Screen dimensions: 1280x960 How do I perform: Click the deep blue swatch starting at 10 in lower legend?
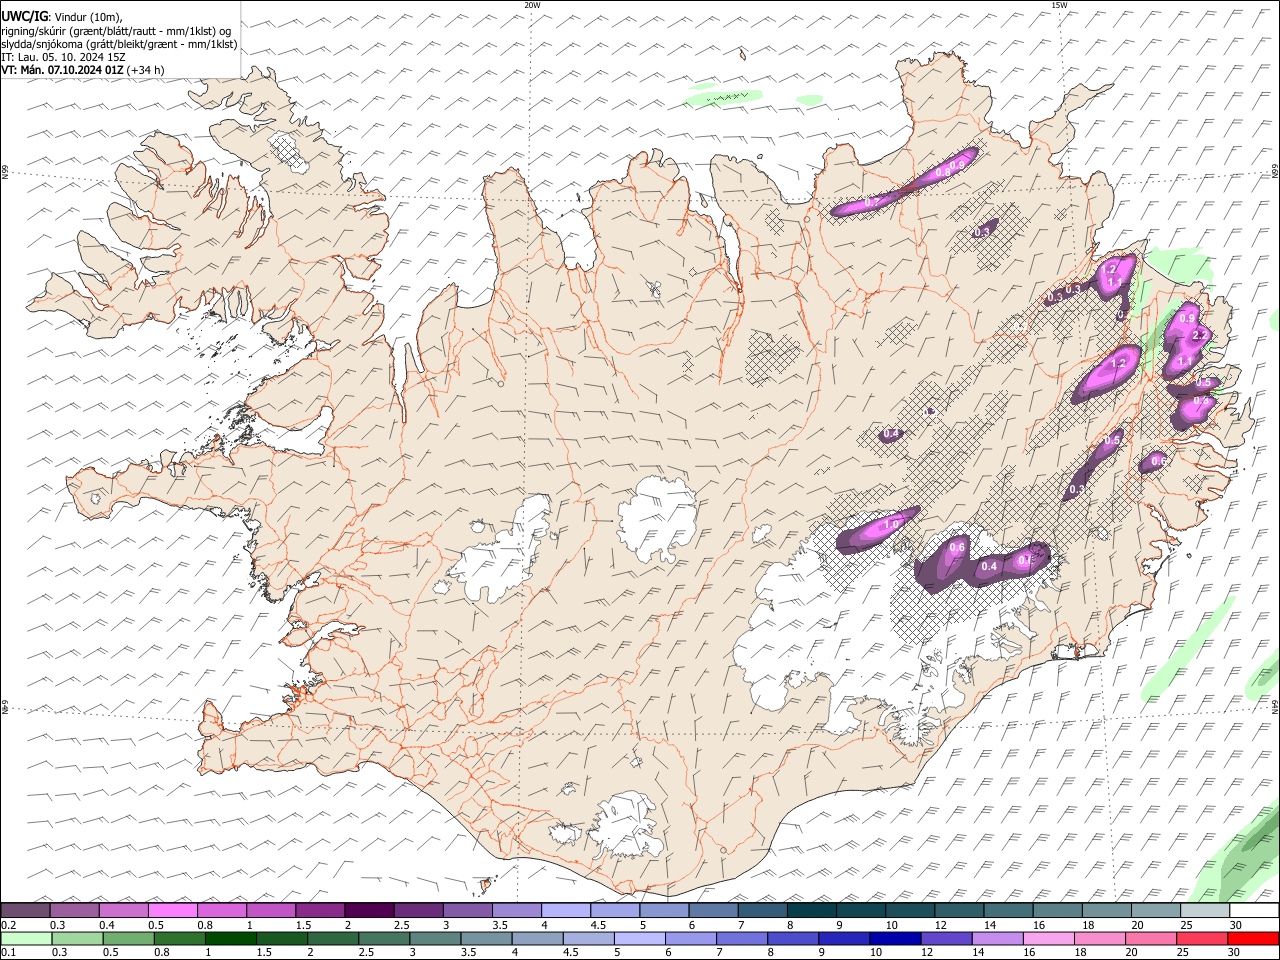[x=895, y=939]
